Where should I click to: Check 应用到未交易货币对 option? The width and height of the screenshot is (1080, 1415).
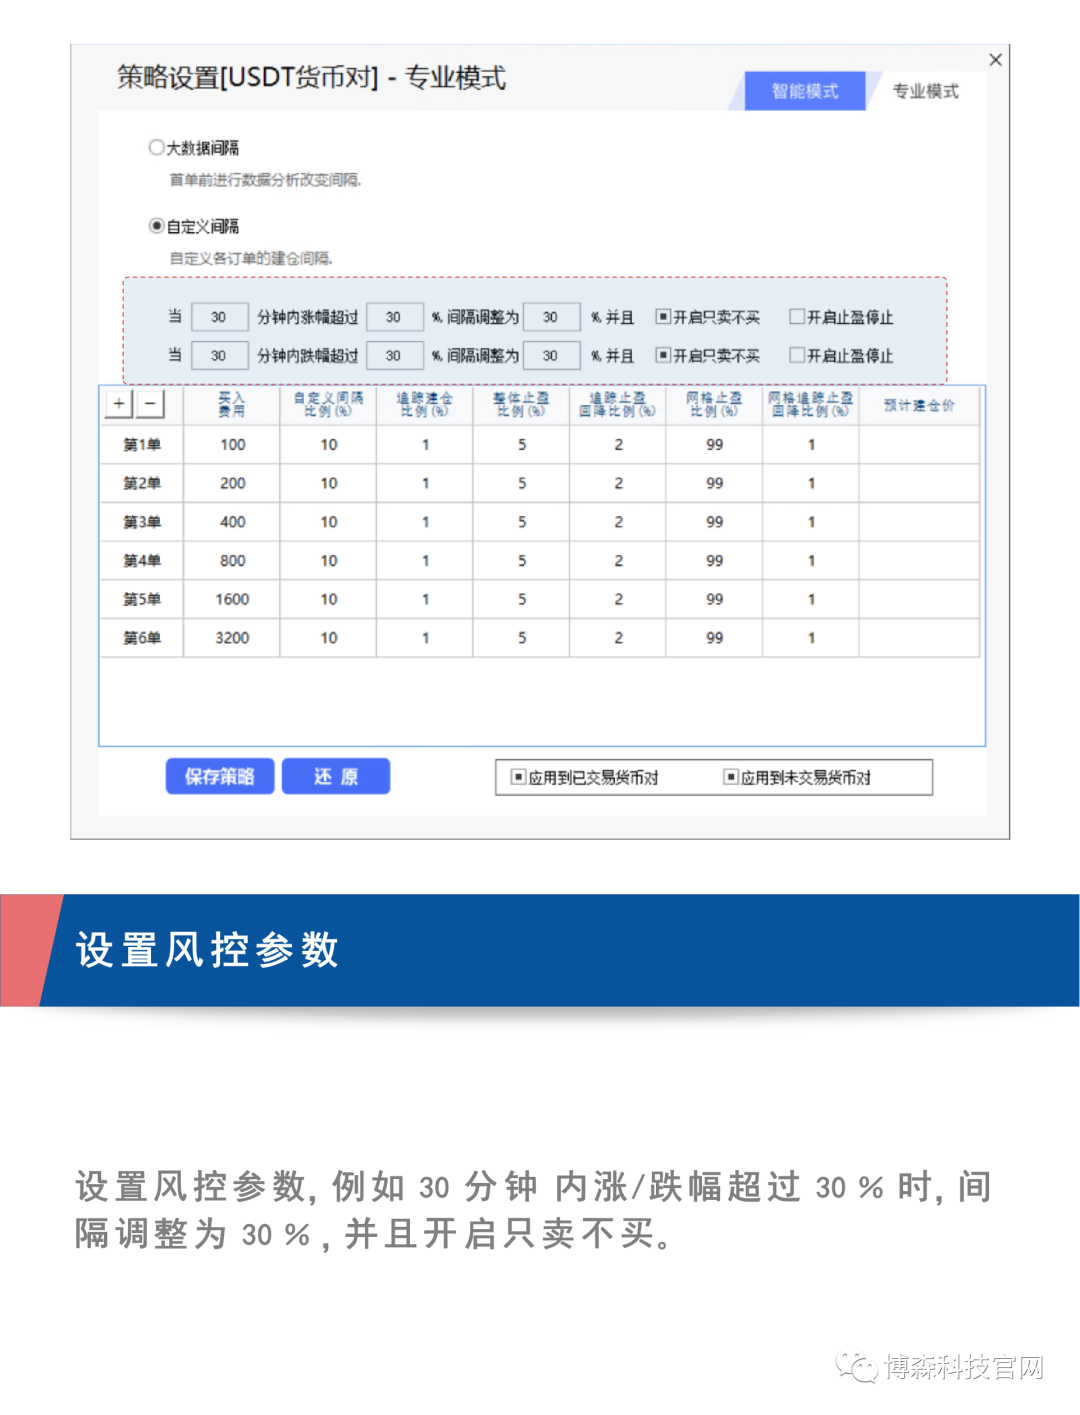(731, 777)
